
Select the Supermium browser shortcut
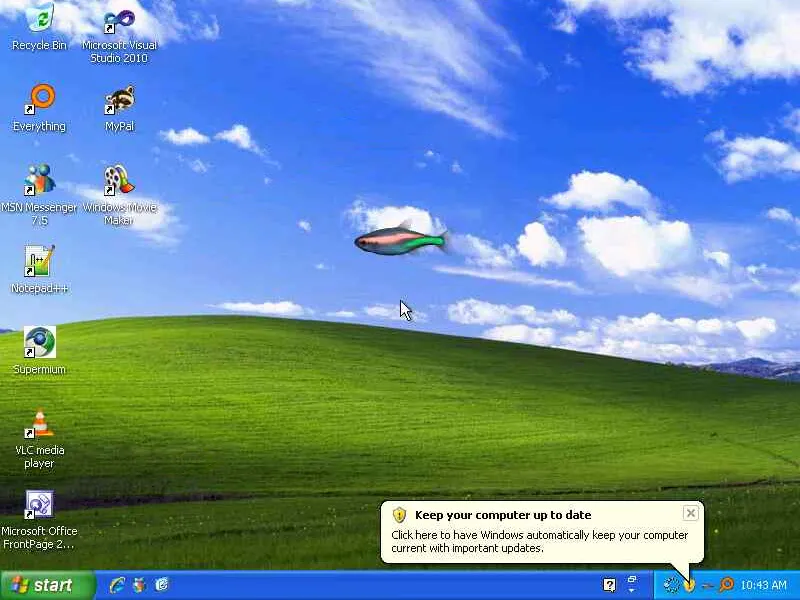[x=39, y=351]
